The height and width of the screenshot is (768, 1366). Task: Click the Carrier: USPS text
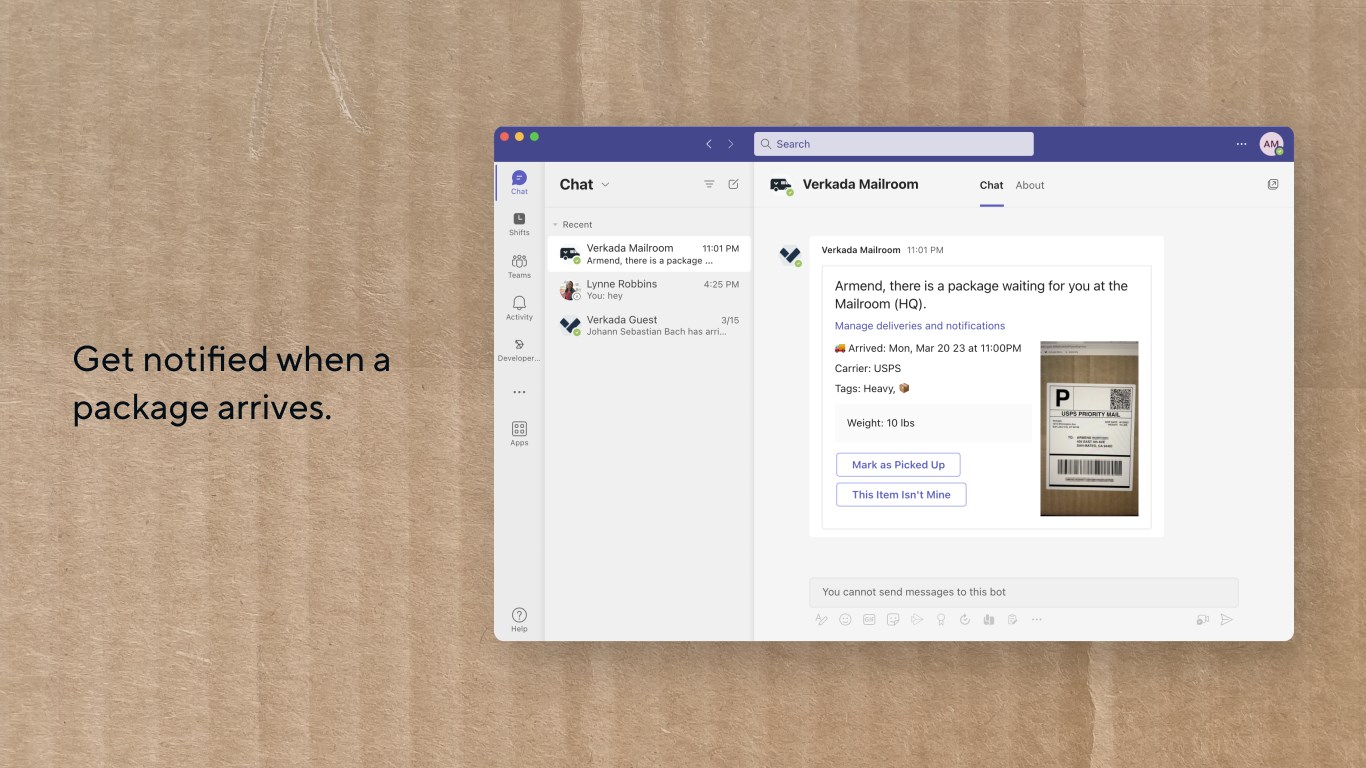pos(868,368)
